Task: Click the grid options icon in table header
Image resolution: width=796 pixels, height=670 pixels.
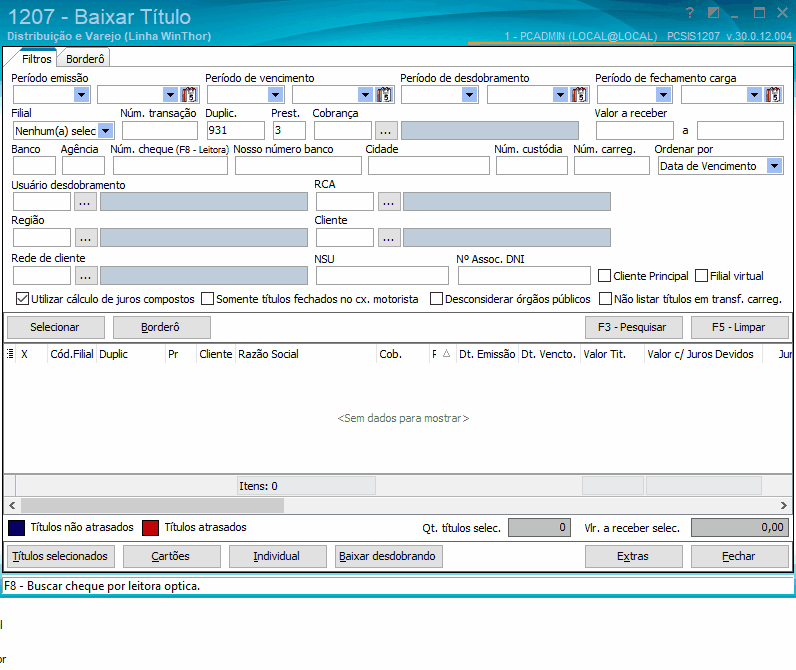Action: [x=10, y=354]
